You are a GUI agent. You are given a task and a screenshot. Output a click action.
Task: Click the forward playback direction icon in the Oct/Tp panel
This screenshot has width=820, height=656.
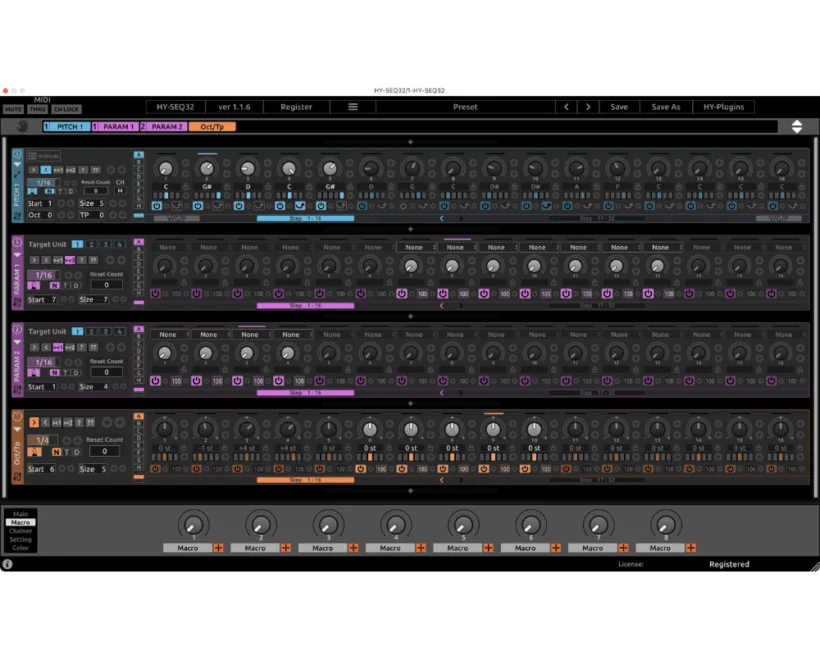click(34, 422)
